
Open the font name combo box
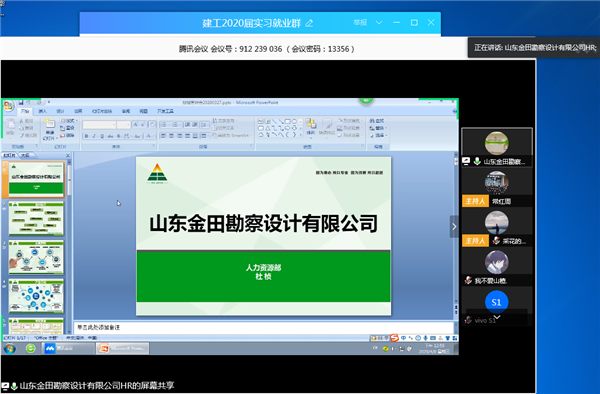click(x=99, y=125)
